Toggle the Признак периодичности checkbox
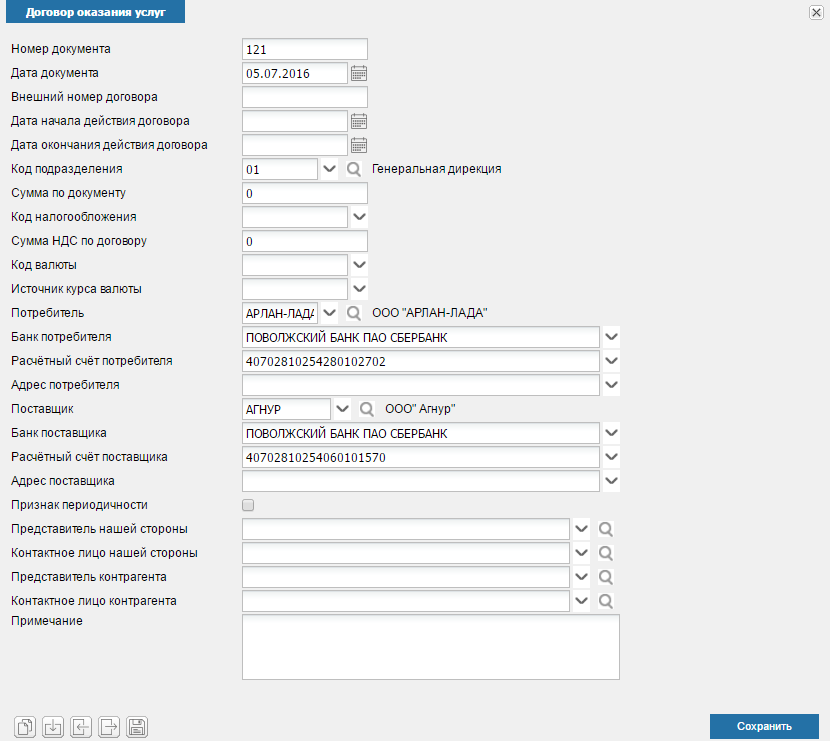 pos(248,505)
